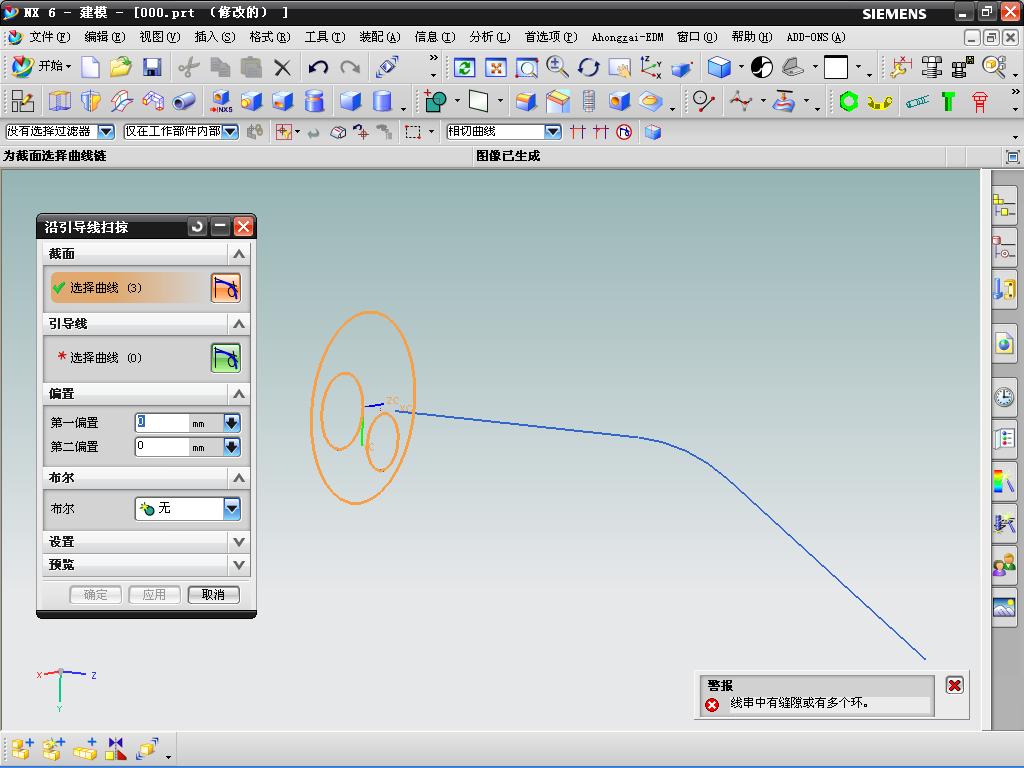Redo the last action

351,67
